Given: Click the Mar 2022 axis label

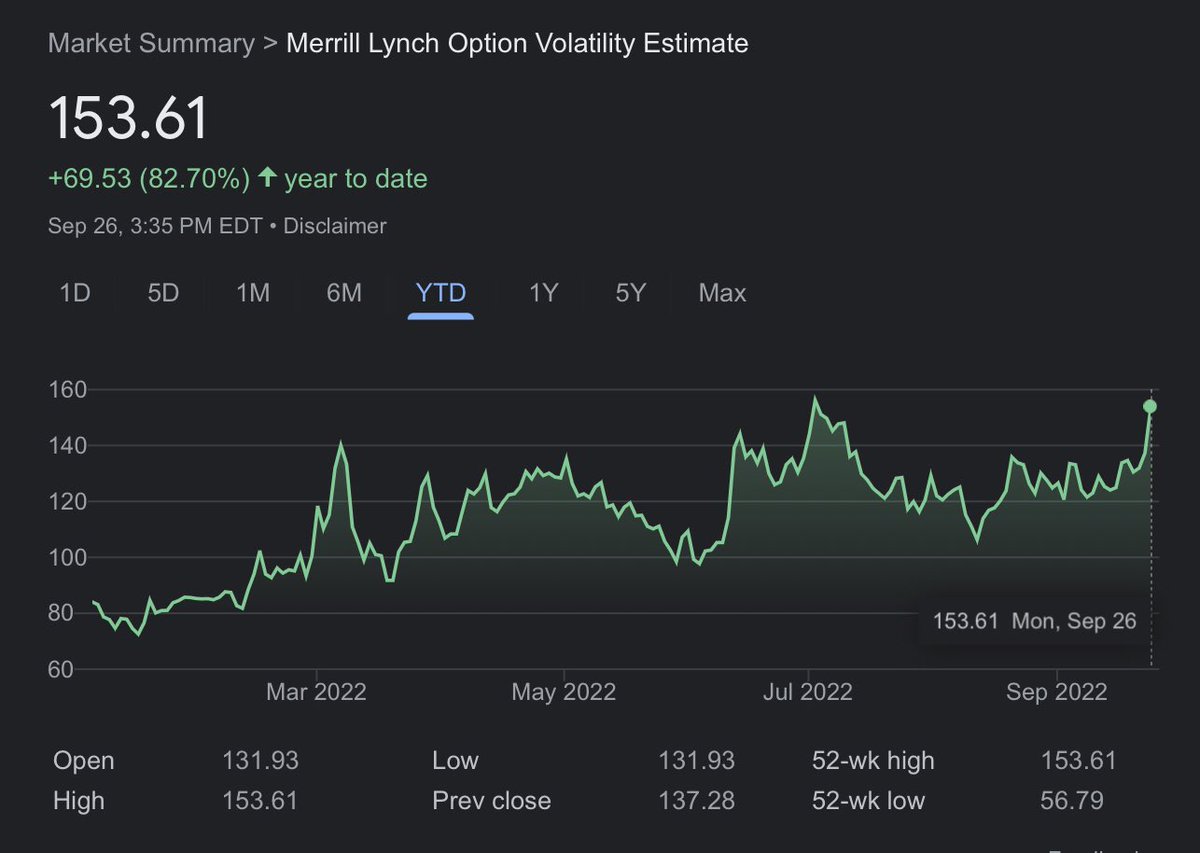Looking at the screenshot, I should pos(316,692).
